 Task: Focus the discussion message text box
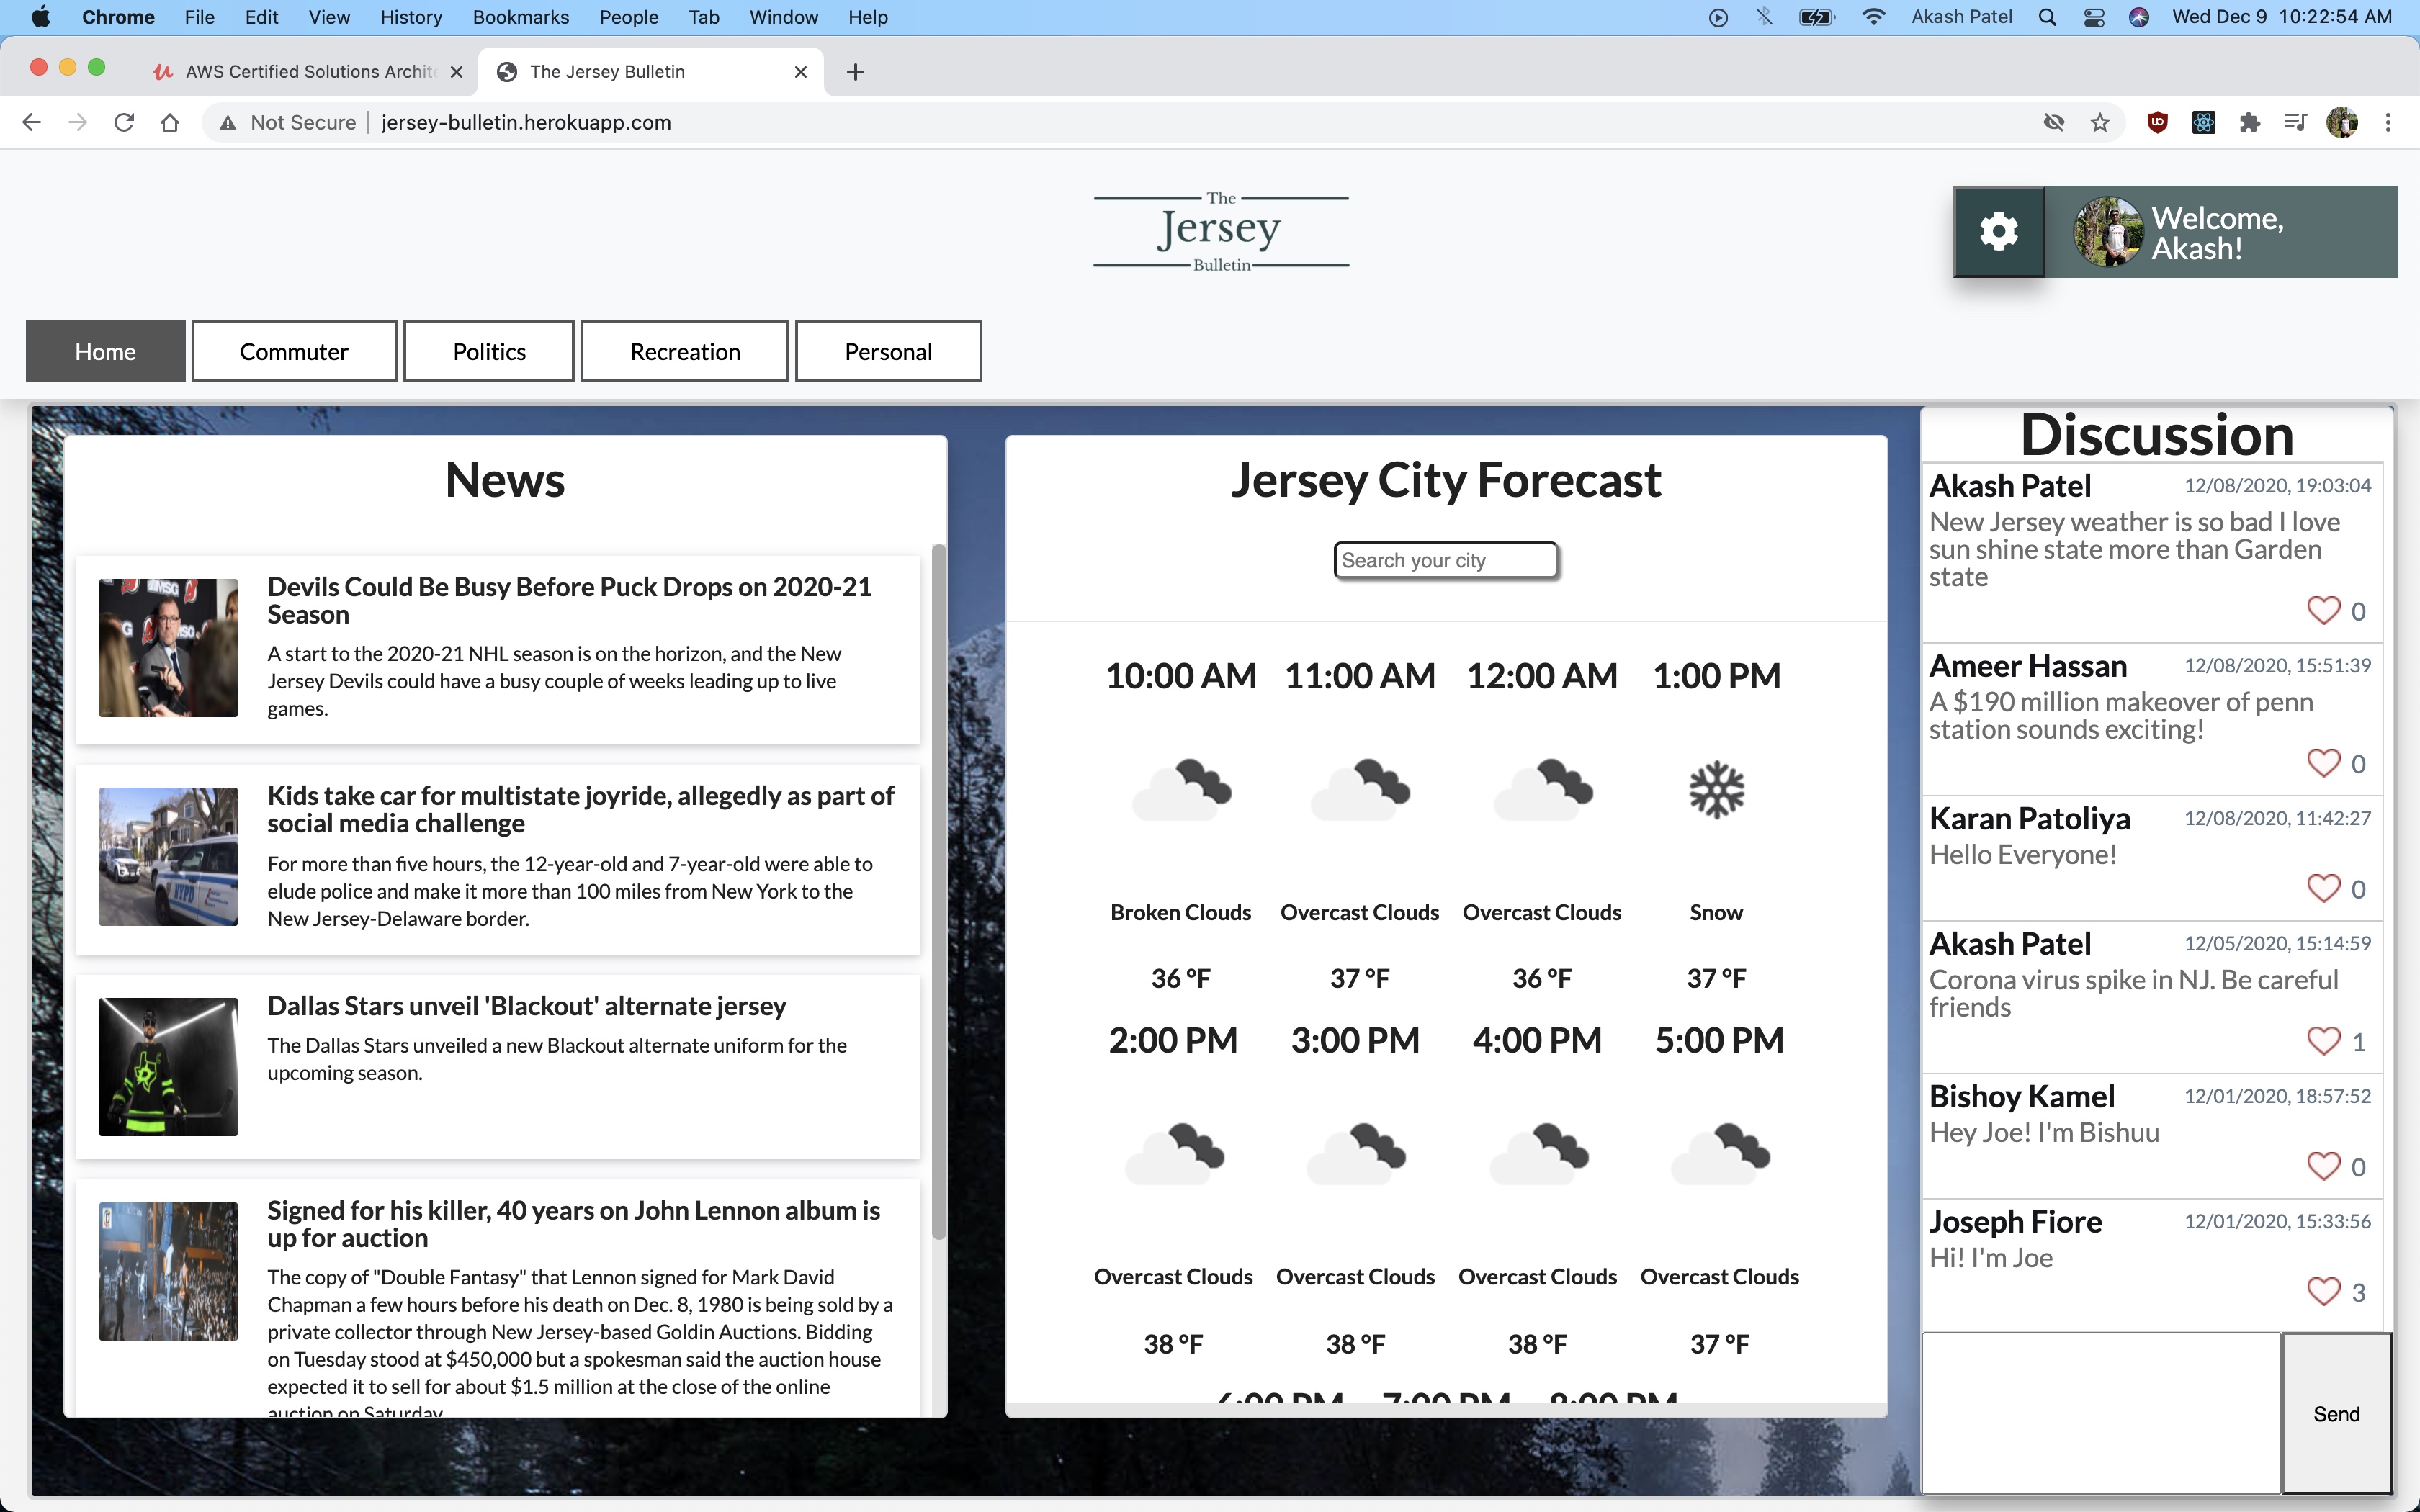pyautogui.click(x=2101, y=1413)
